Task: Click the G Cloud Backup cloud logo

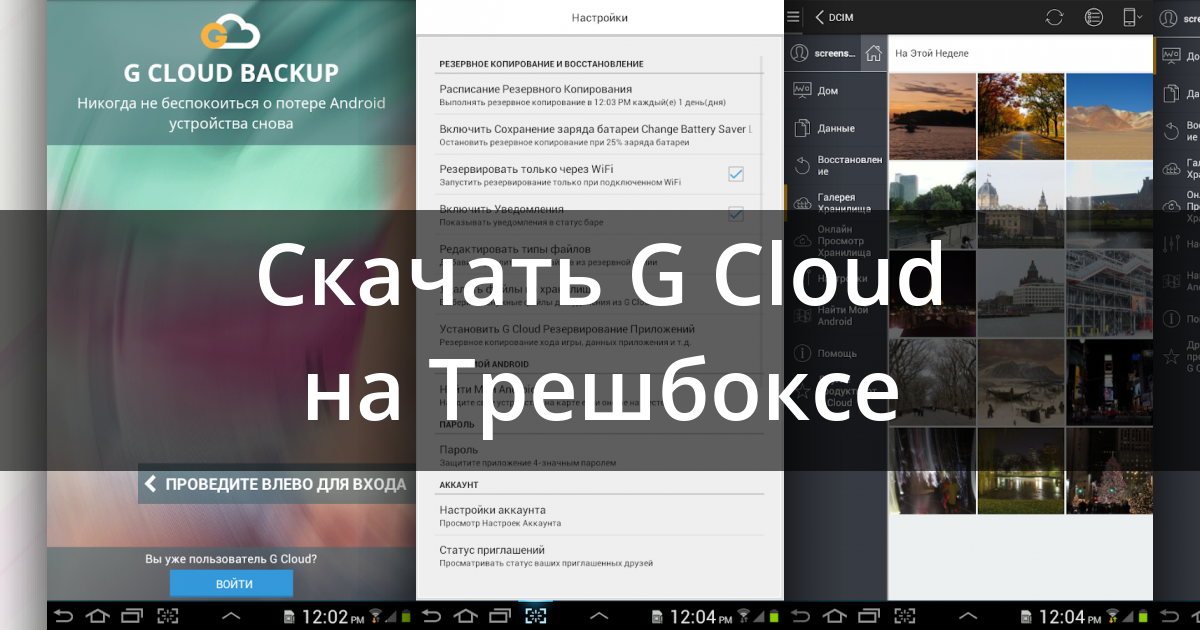Action: [229, 33]
